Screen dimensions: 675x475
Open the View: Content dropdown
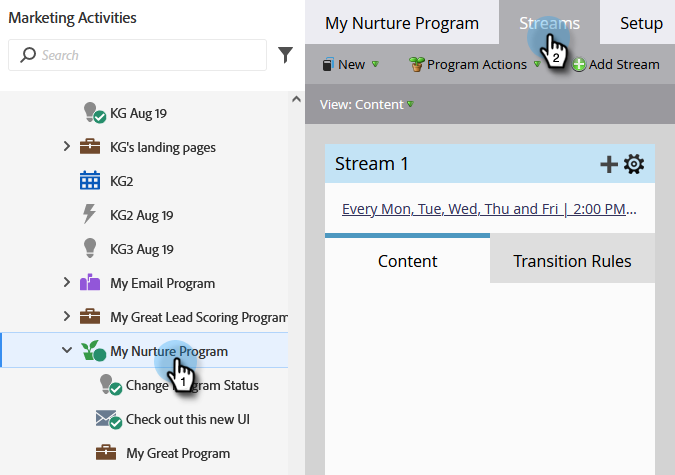[x=366, y=104]
